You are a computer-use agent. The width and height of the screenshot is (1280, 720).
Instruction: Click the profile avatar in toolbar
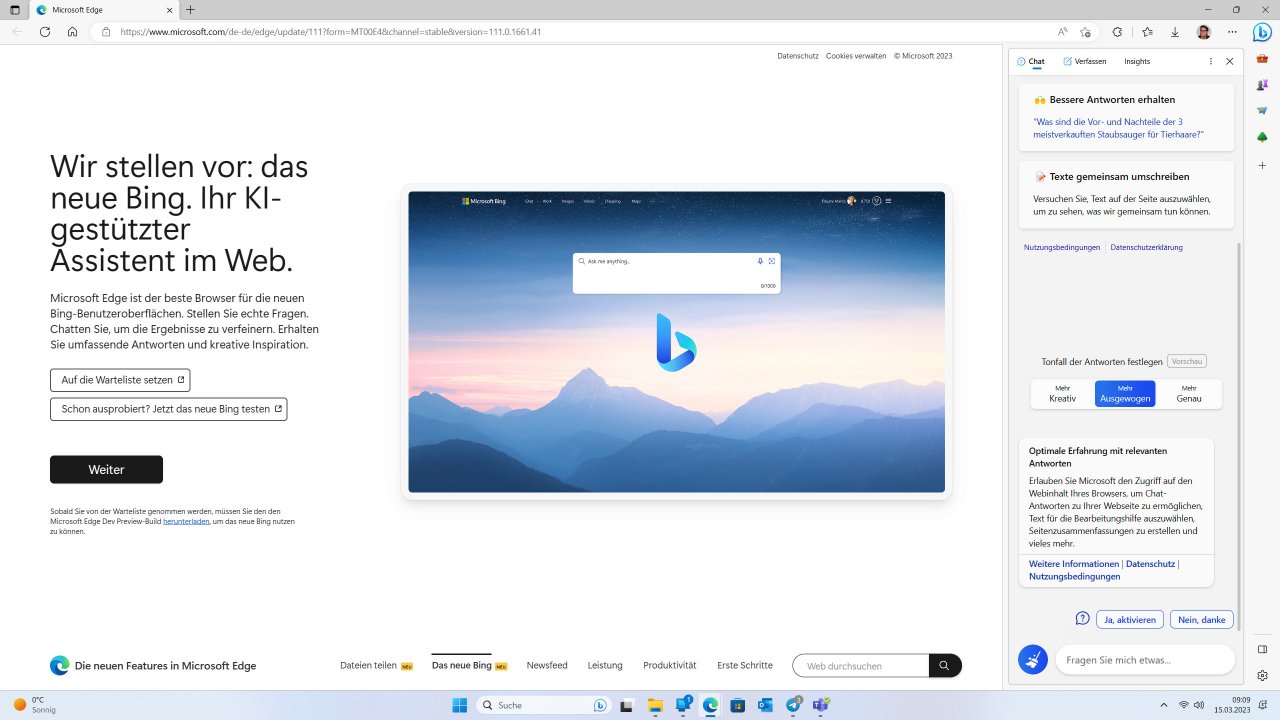pos(1203,31)
